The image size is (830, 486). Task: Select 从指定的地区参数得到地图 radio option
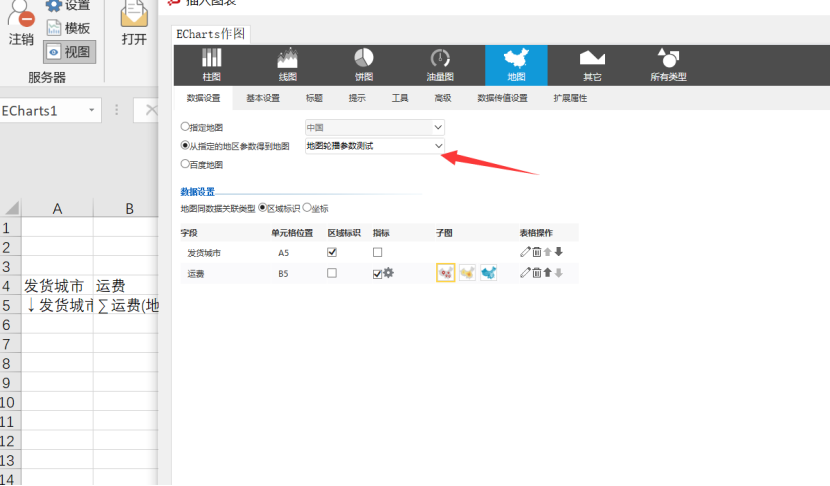coord(185,145)
